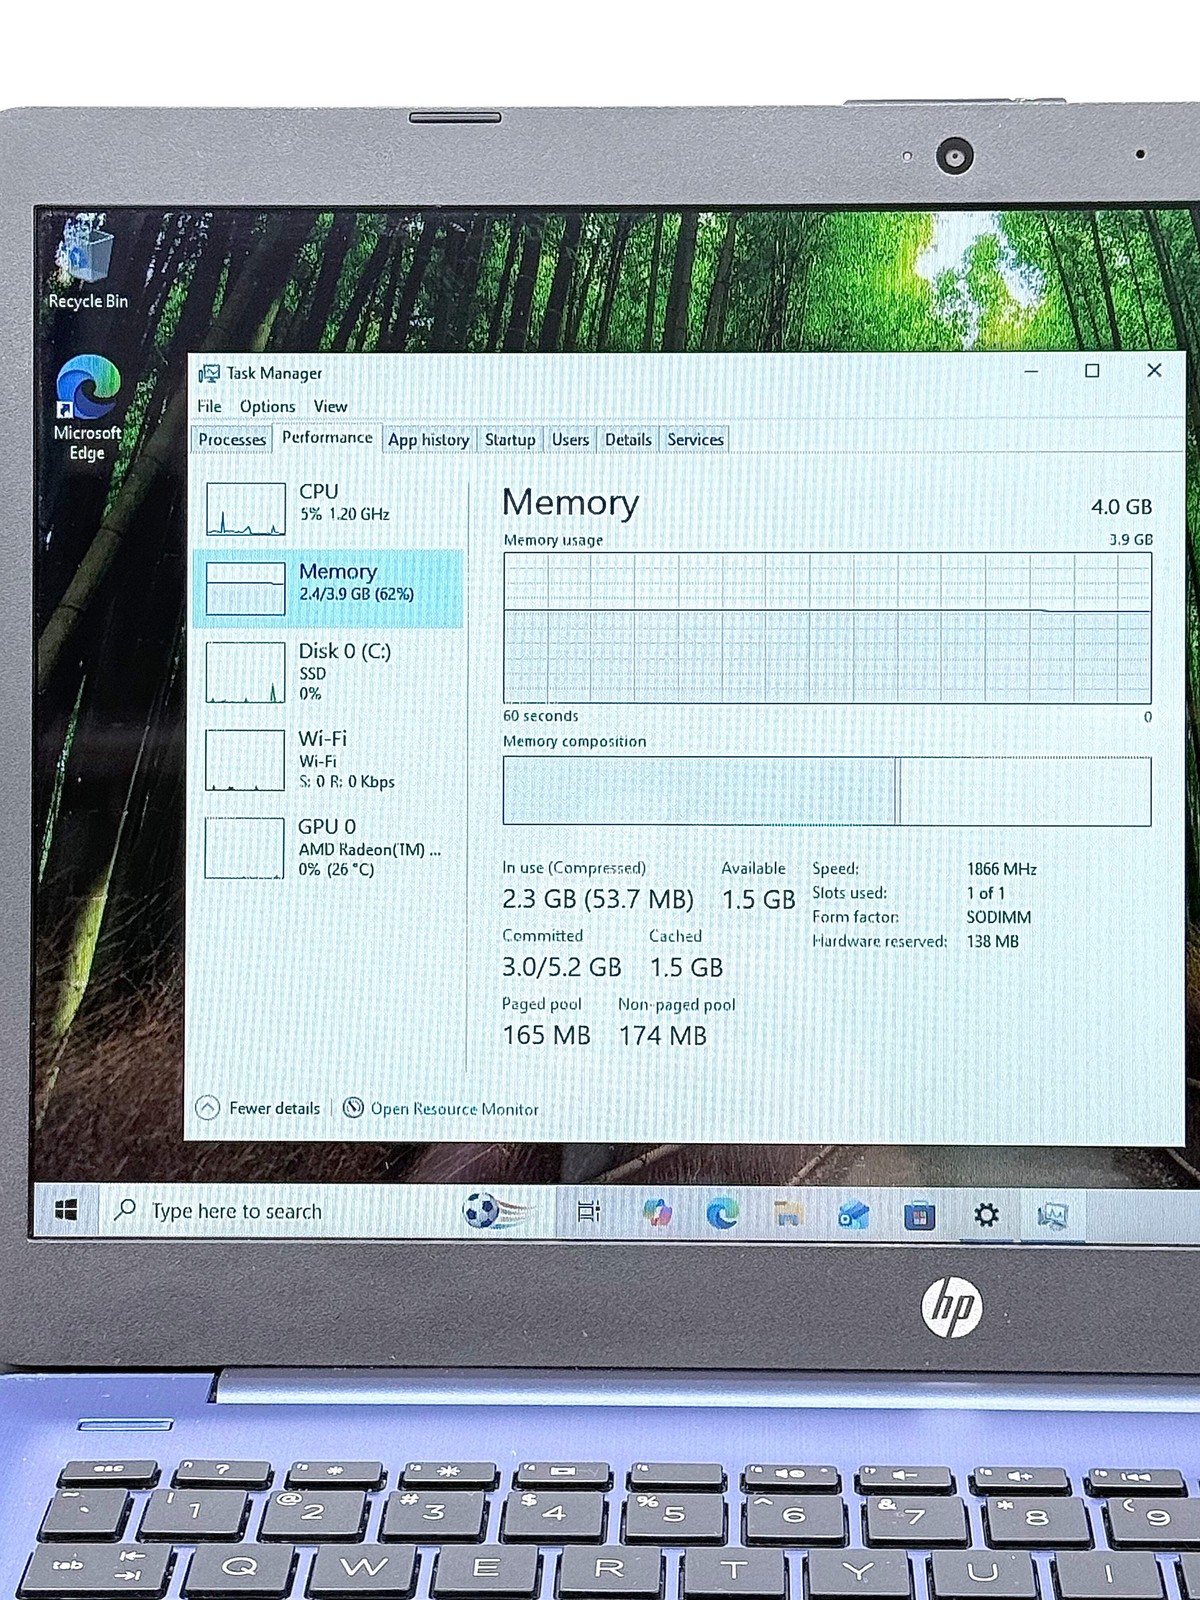Open the Options menu
Viewport: 1200px width, 1600px height.
click(x=267, y=406)
